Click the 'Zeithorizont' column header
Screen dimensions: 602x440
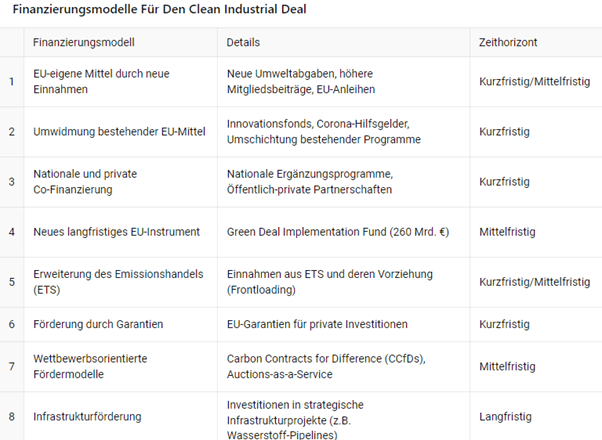509,43
